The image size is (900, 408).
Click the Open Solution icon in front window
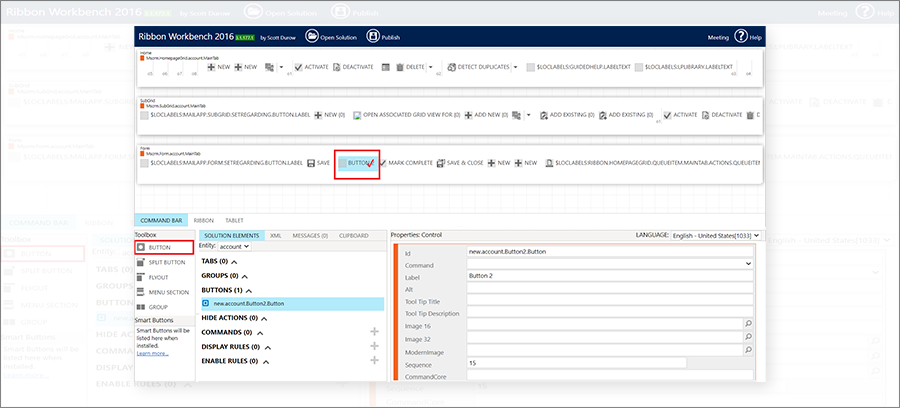[312, 37]
